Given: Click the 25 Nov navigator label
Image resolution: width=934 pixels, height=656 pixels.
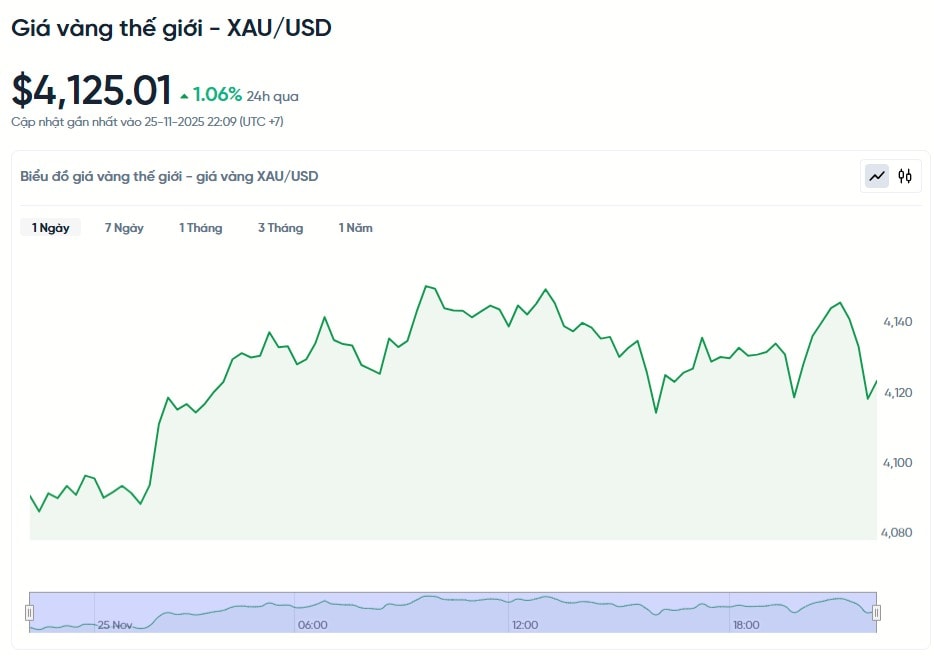Looking at the screenshot, I should 115,625.
